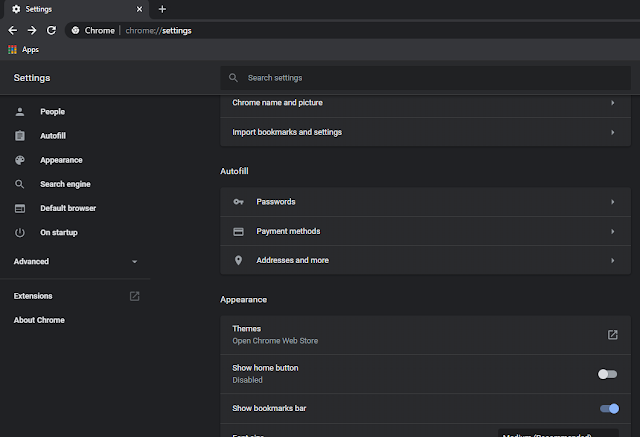Expand the Advanced settings section
The width and height of the screenshot is (640, 437).
(x=75, y=262)
